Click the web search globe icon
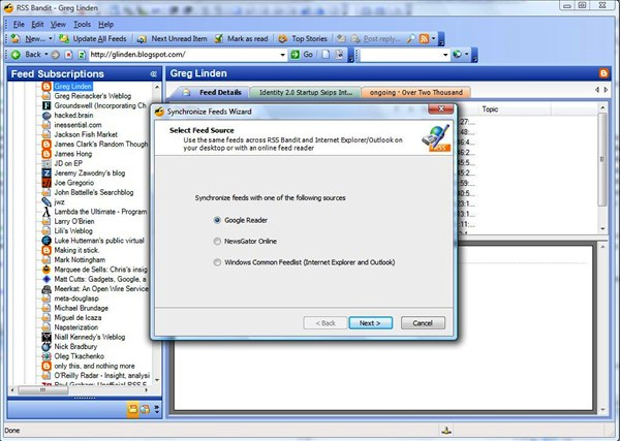 point(457,55)
